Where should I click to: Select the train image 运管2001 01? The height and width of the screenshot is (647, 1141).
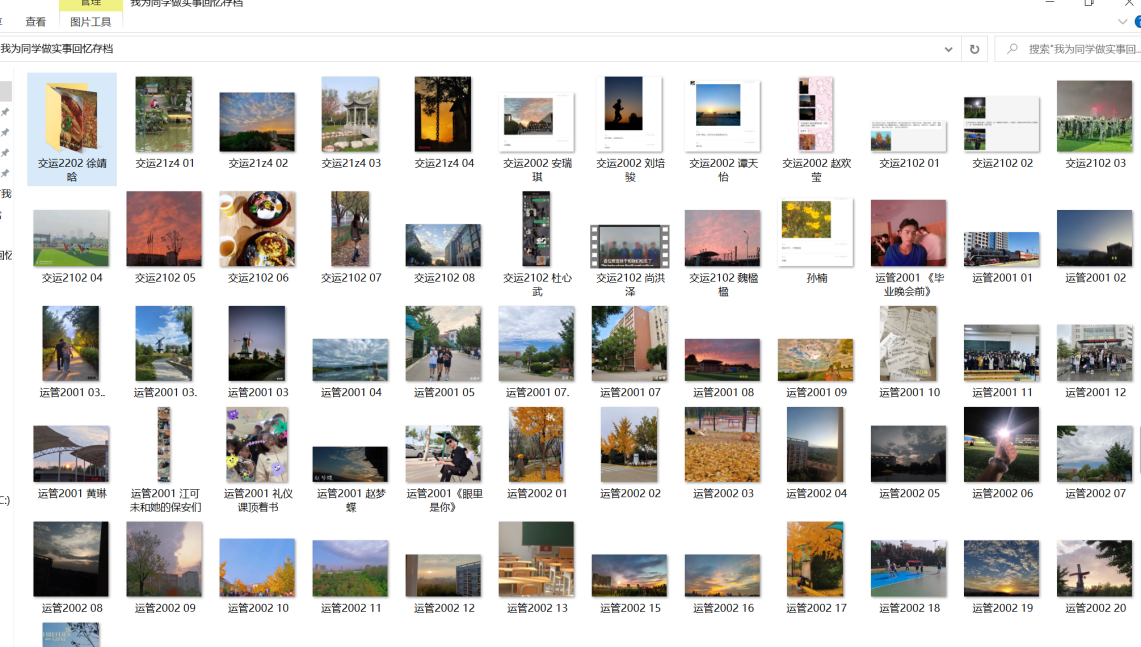(x=1003, y=250)
